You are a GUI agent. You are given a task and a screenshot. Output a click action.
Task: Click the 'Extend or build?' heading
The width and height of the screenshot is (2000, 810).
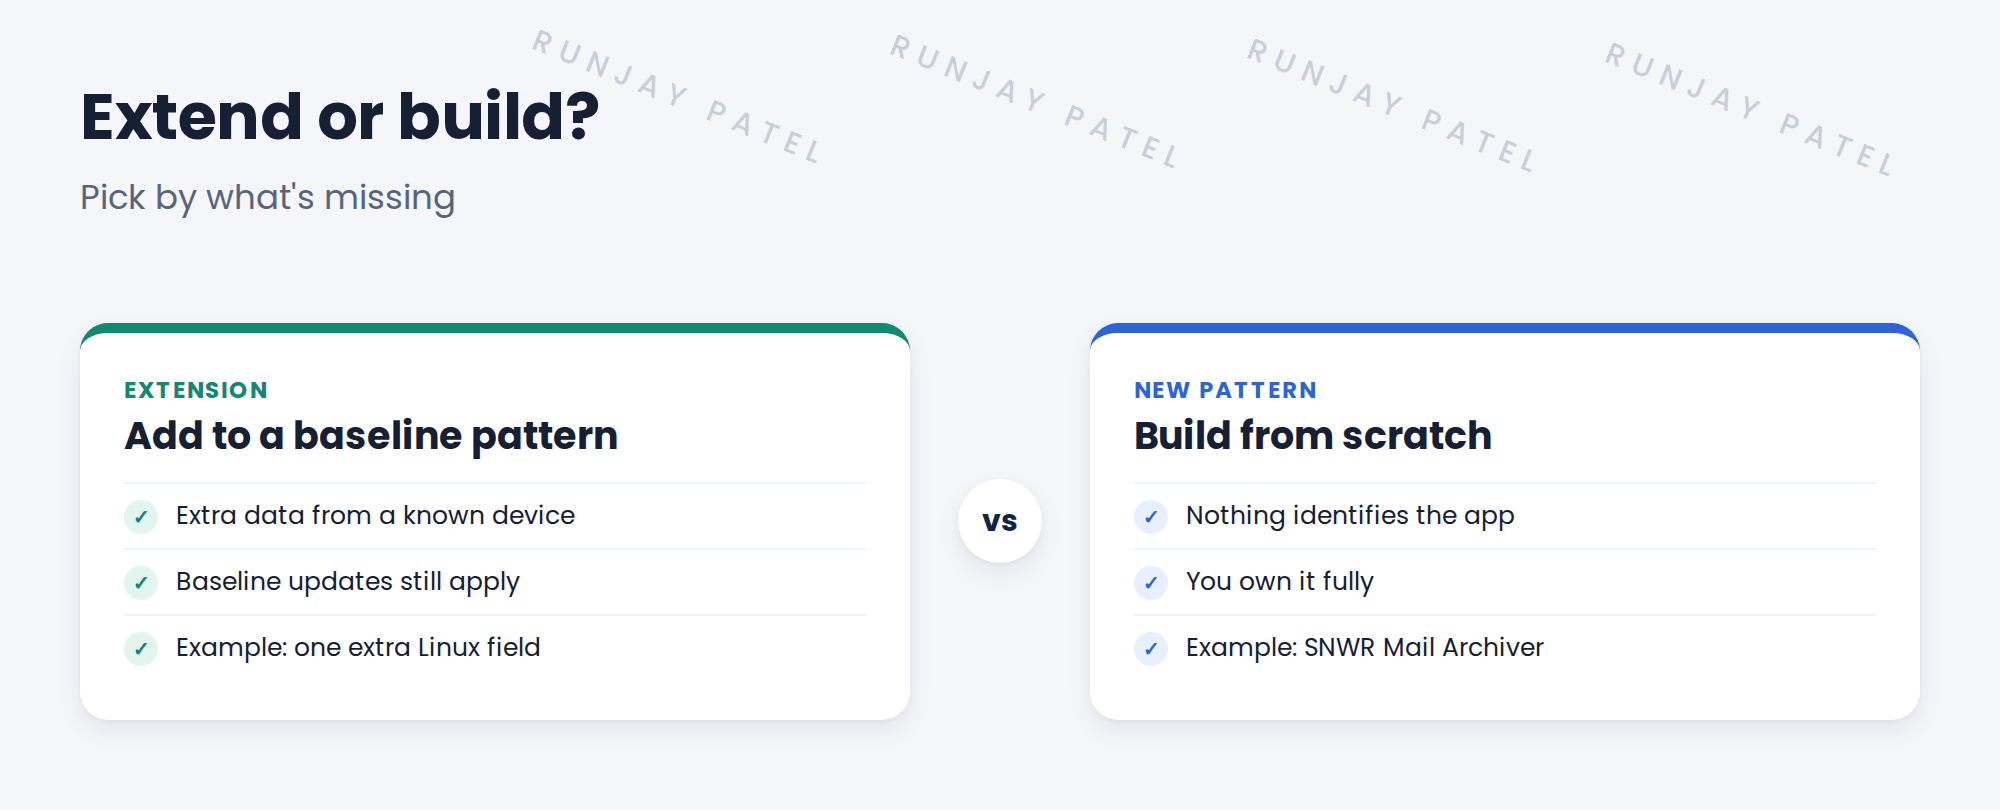click(x=340, y=116)
